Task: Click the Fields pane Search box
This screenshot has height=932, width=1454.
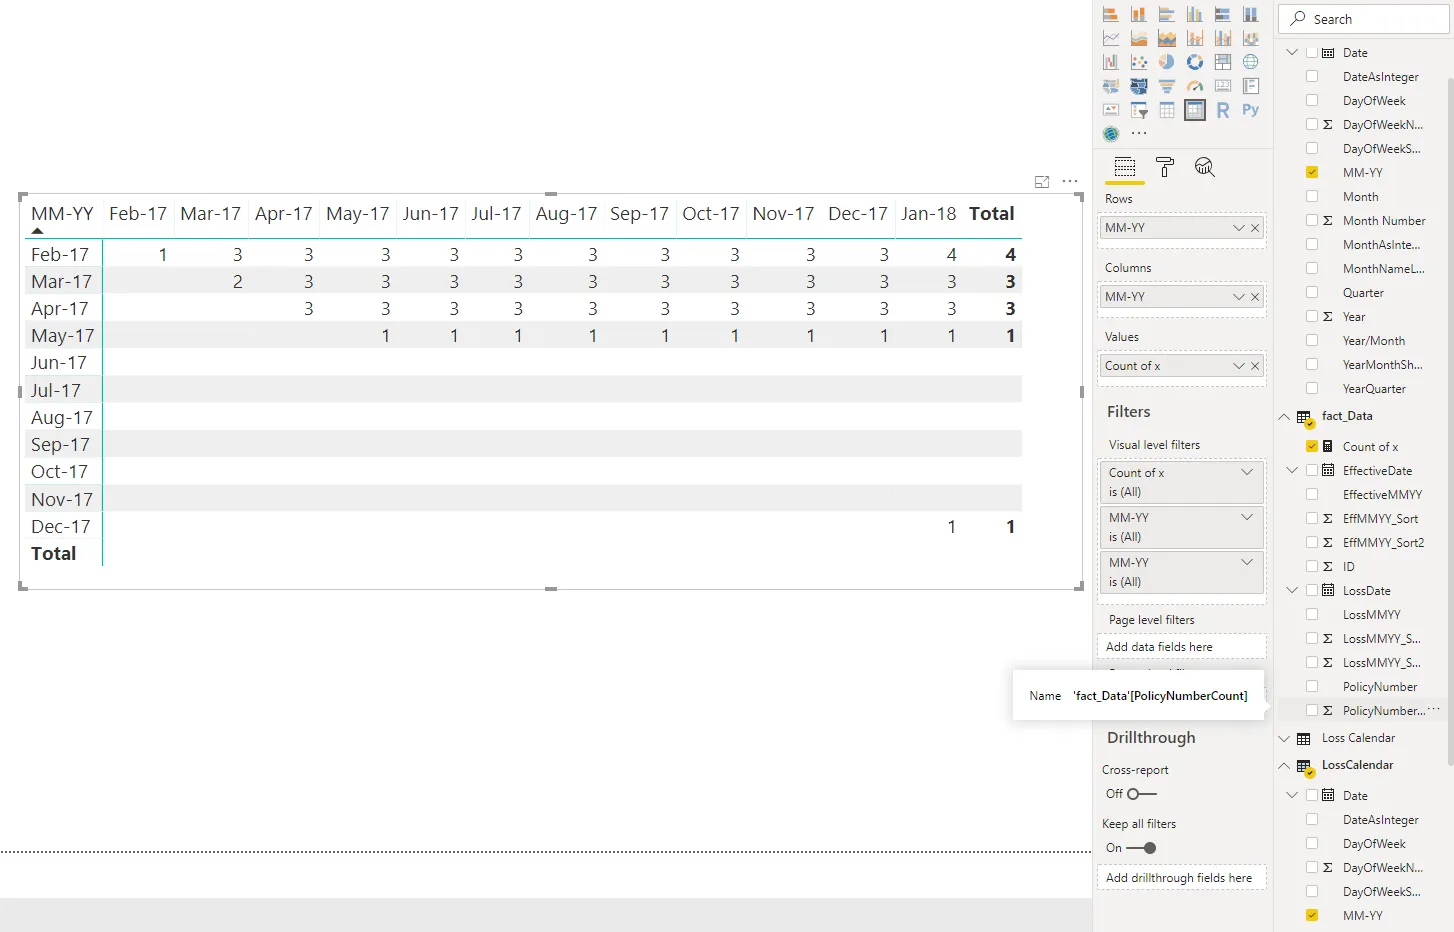Action: click(x=1364, y=19)
